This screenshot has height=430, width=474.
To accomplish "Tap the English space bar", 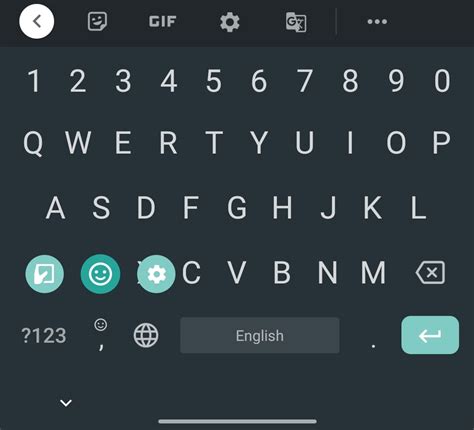I will coord(260,335).
